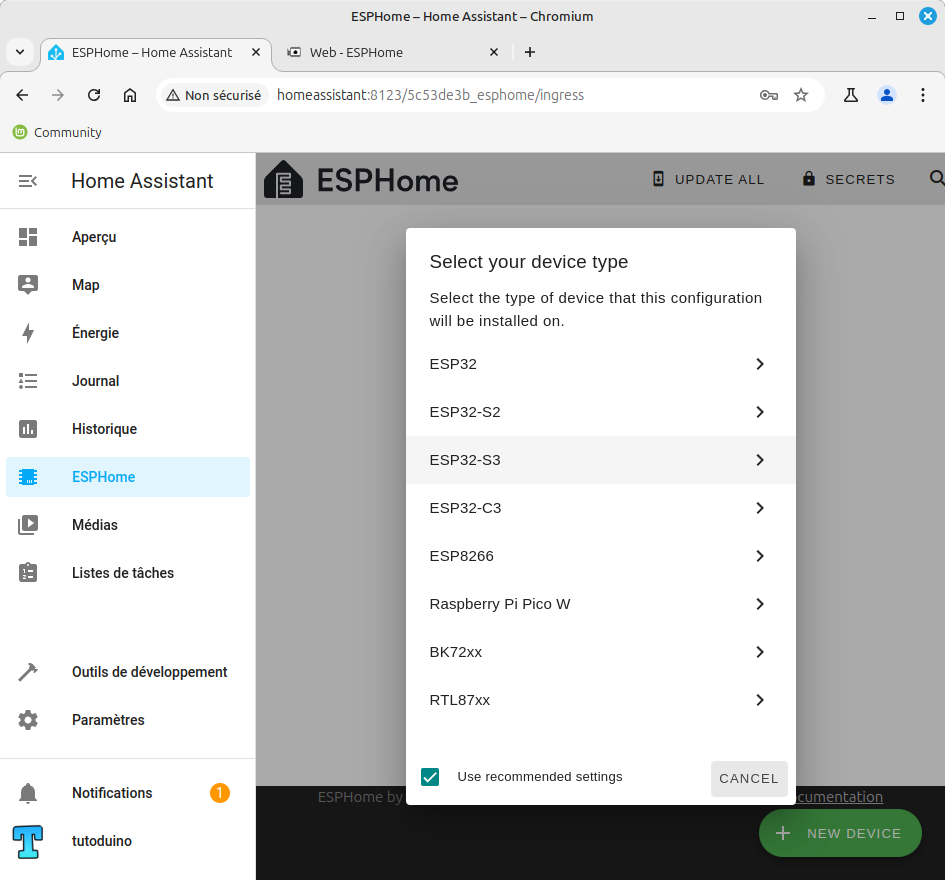Open the Chromium labs flask icon
945x880 pixels.
(851, 95)
